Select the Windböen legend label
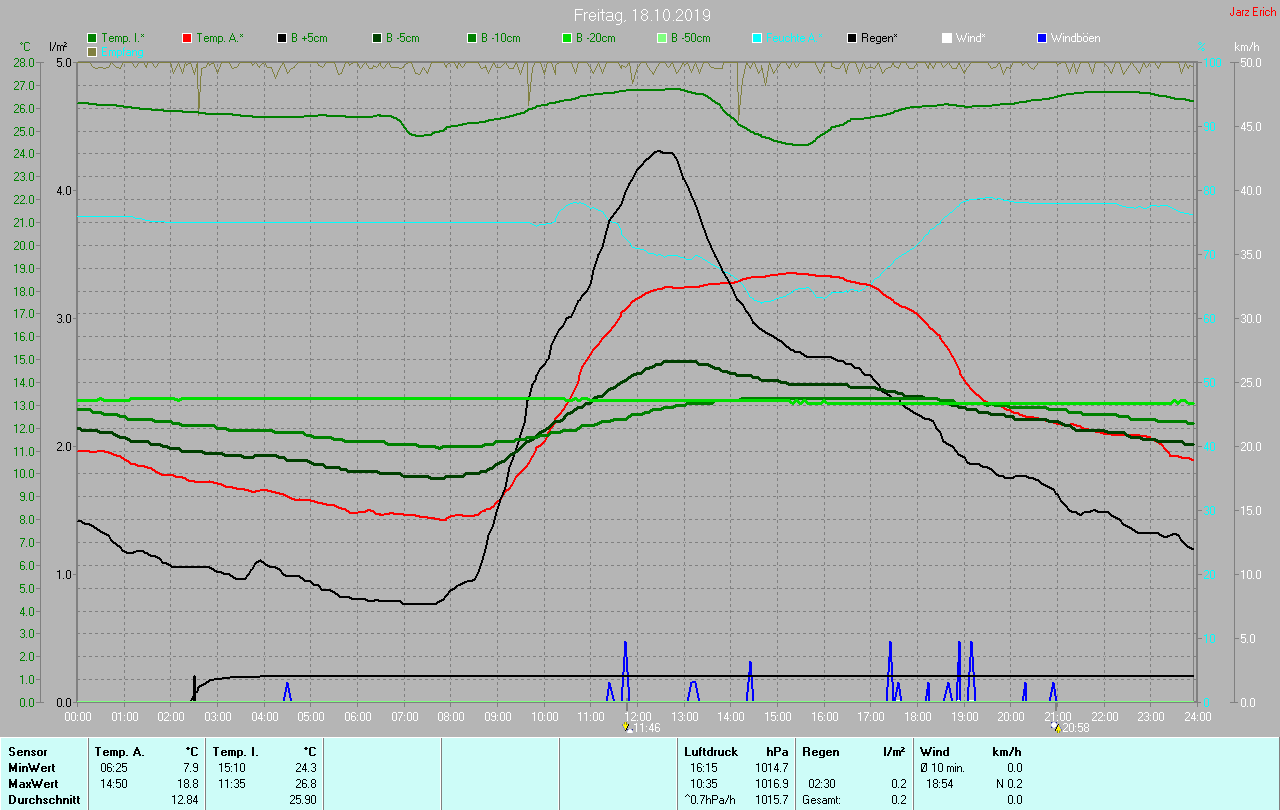1280x810 pixels. point(1075,38)
